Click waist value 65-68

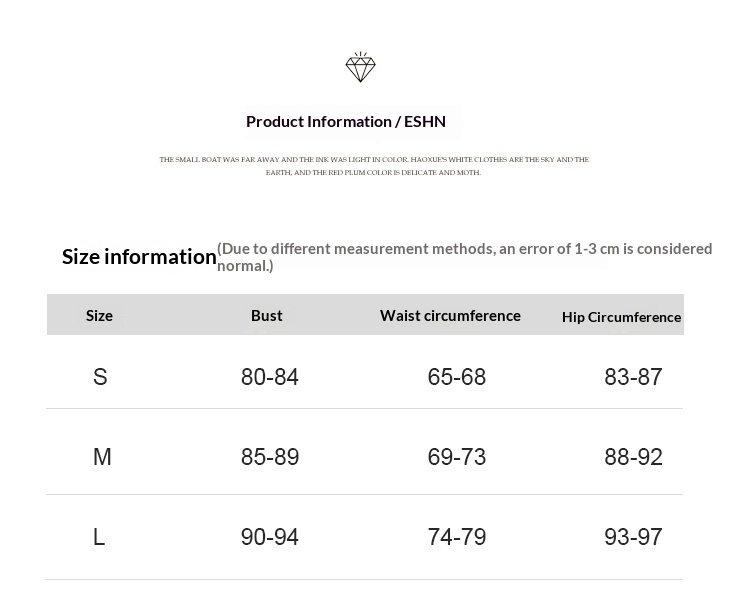tap(457, 377)
